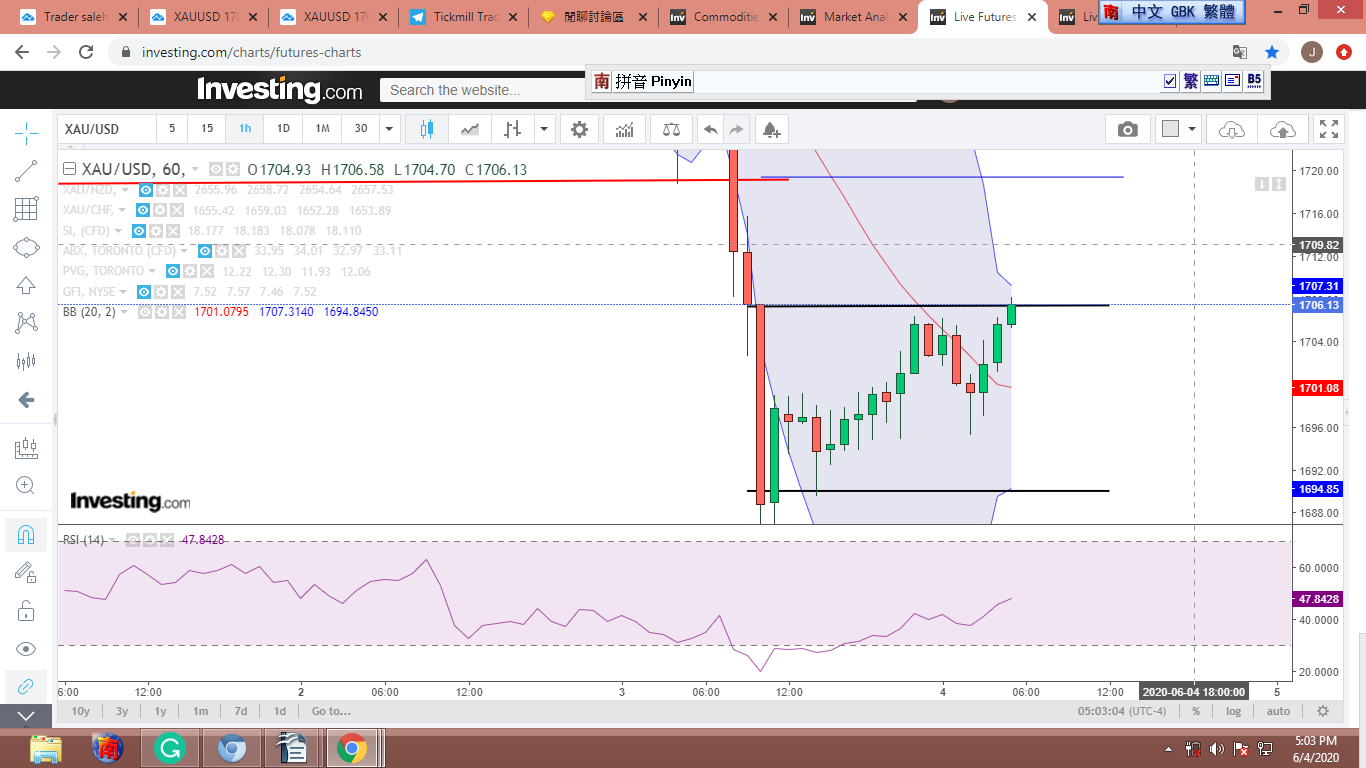Open chart properties gear in top toolbar
The height and width of the screenshot is (768, 1366).
[579, 129]
